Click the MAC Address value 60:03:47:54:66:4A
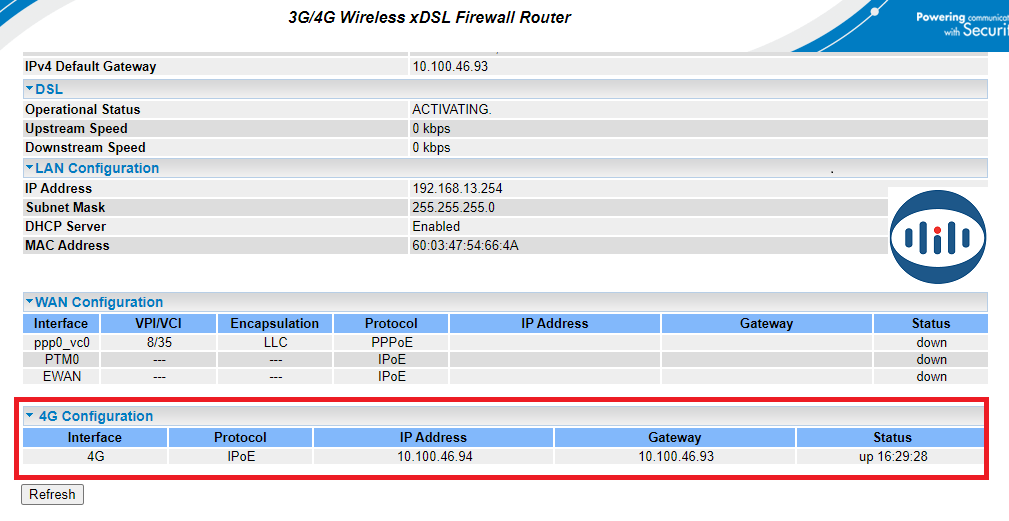This screenshot has height=521, width=1009. (465, 245)
